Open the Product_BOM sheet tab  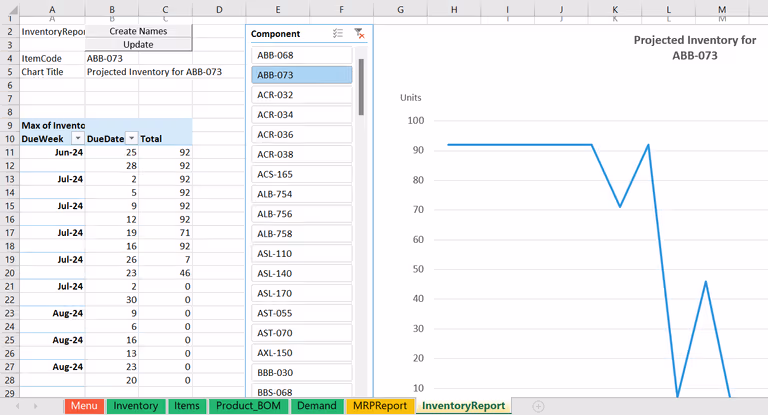point(248,406)
